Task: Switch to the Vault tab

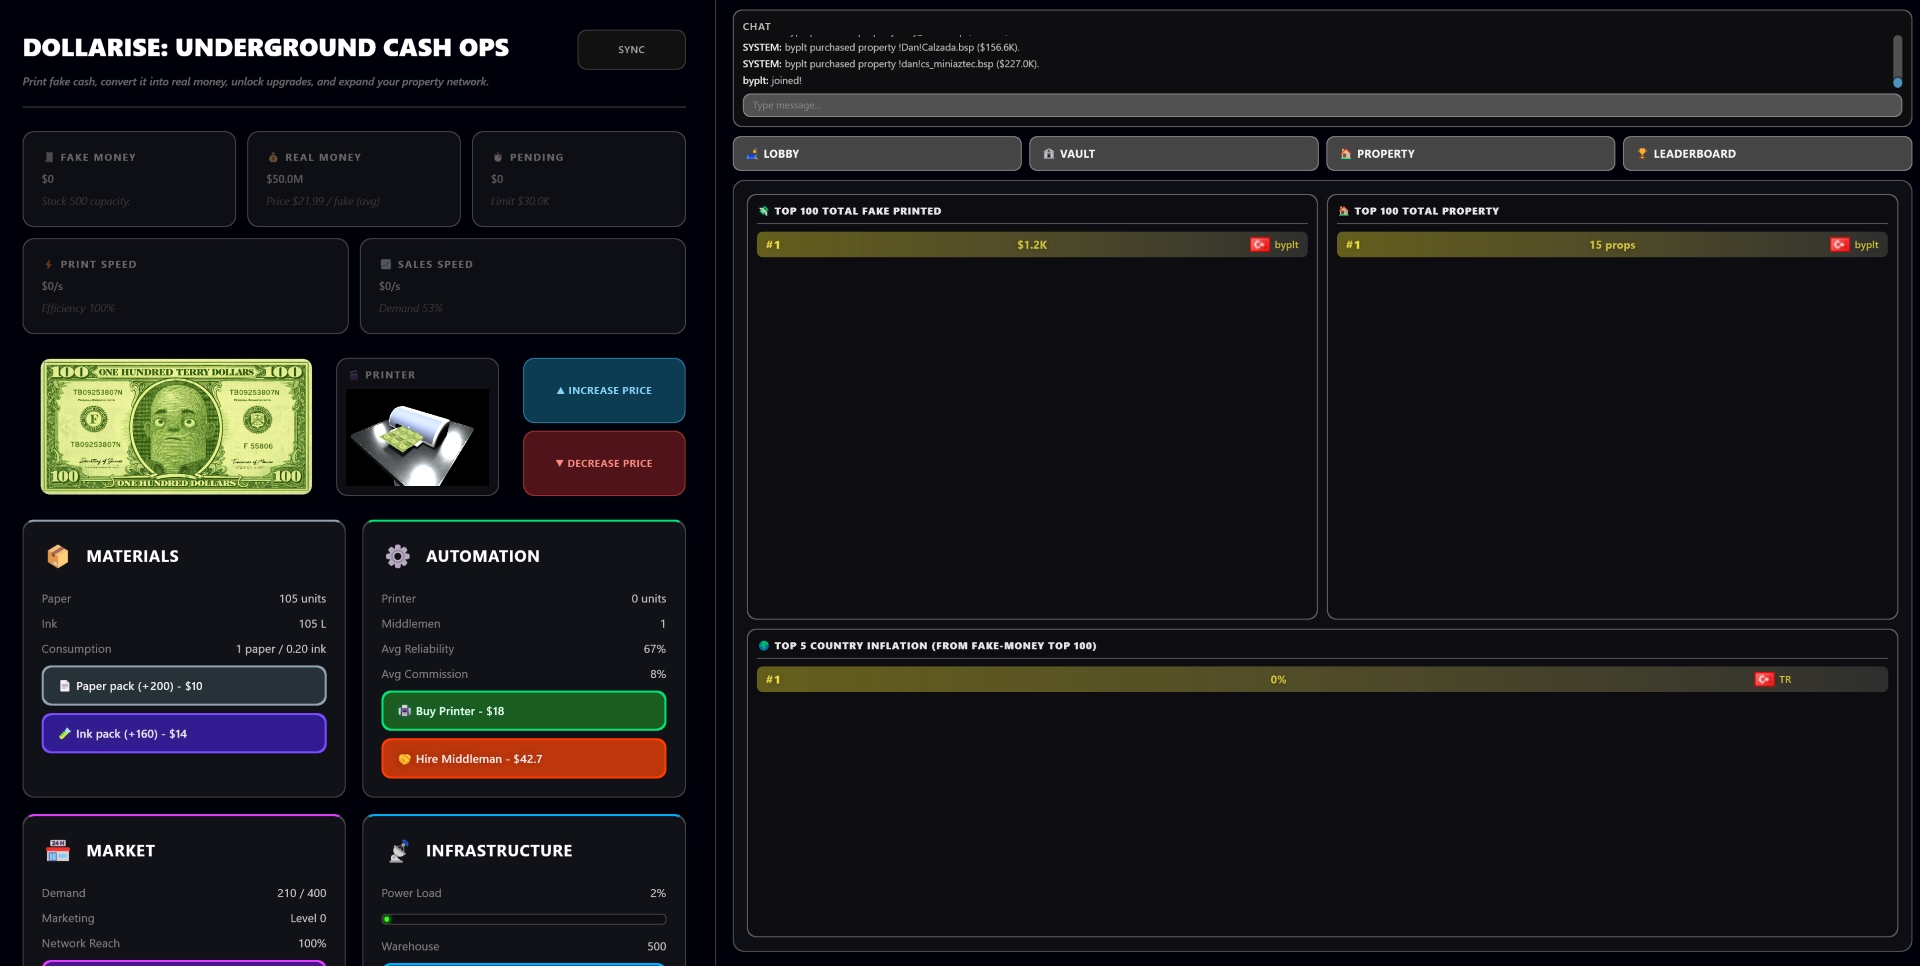Action: [x=1173, y=154]
